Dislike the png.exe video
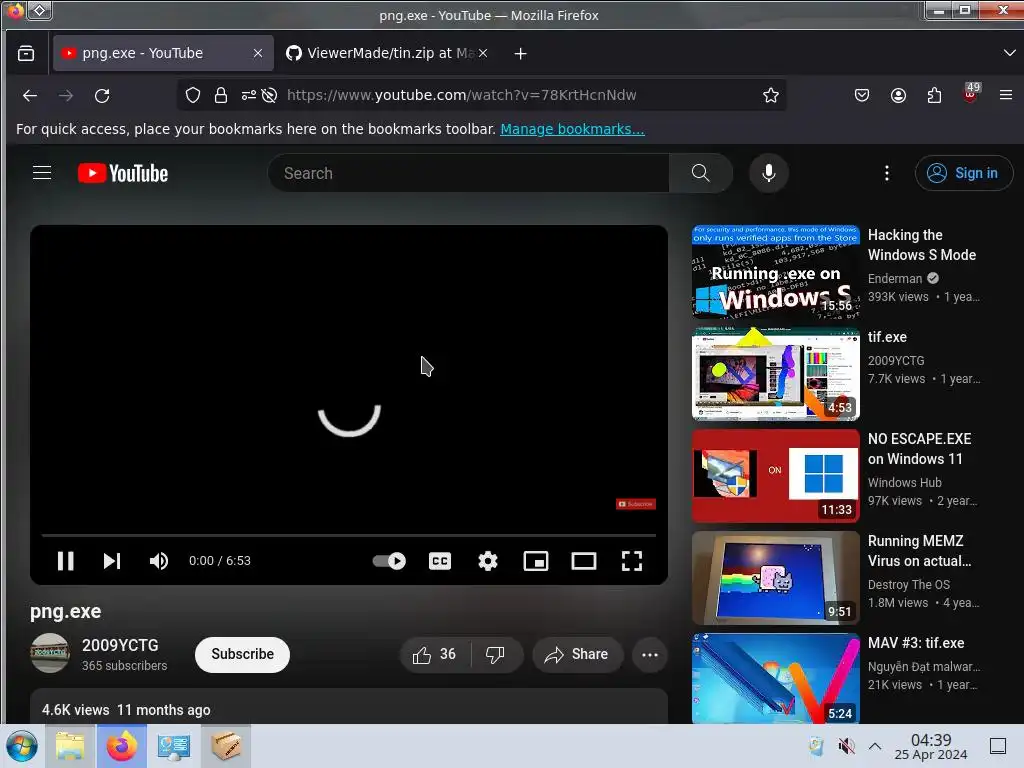The width and height of the screenshot is (1024, 768). 496,654
